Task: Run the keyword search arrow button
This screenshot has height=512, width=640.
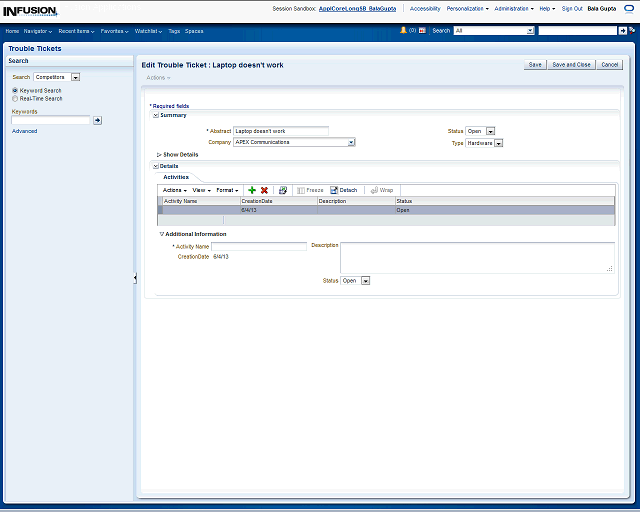Action: click(97, 120)
